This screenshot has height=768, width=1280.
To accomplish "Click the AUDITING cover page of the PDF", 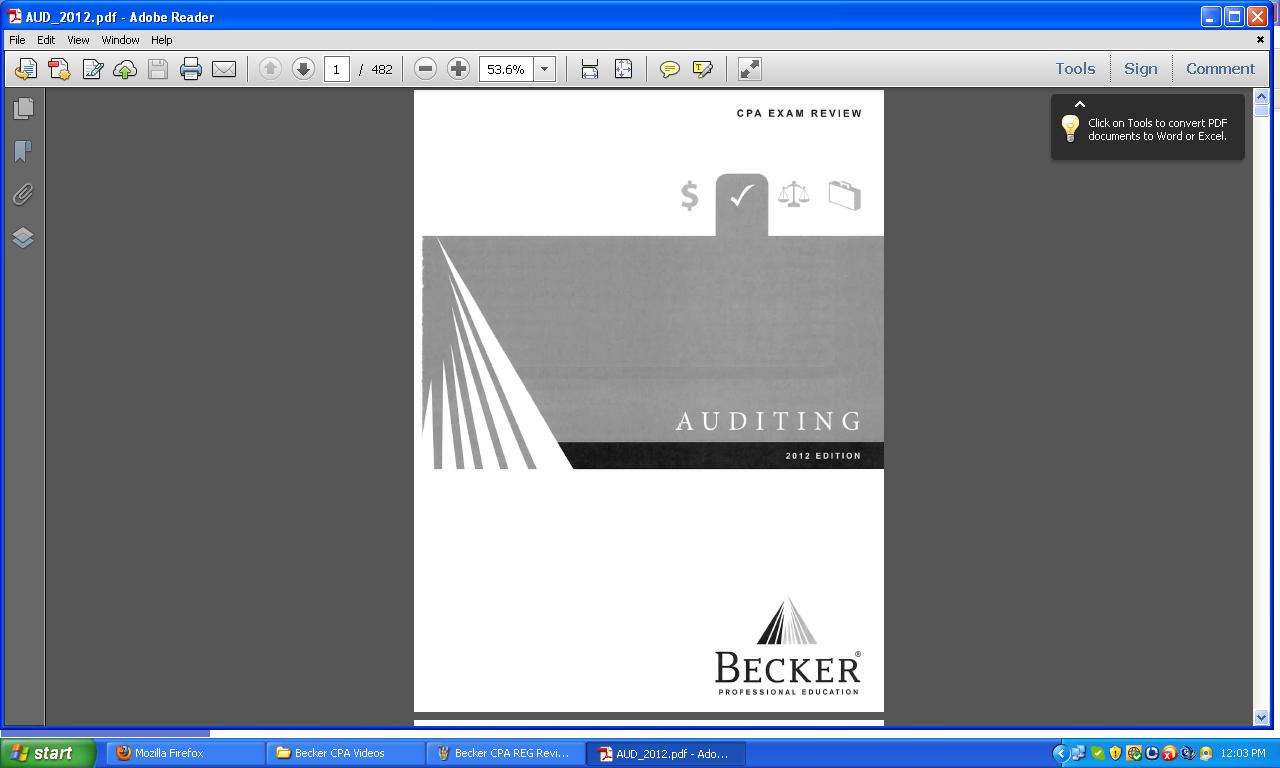I will 649,401.
